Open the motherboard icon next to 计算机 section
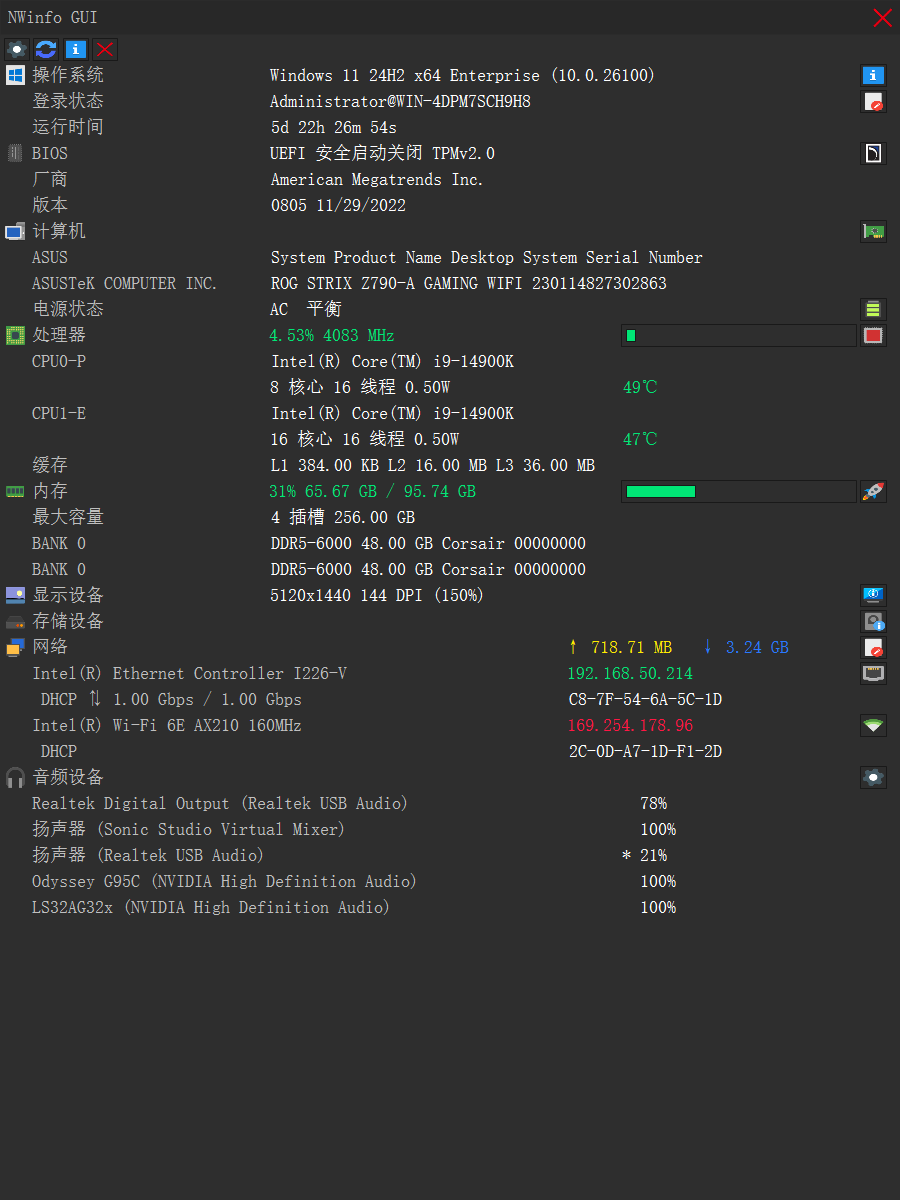 872,231
